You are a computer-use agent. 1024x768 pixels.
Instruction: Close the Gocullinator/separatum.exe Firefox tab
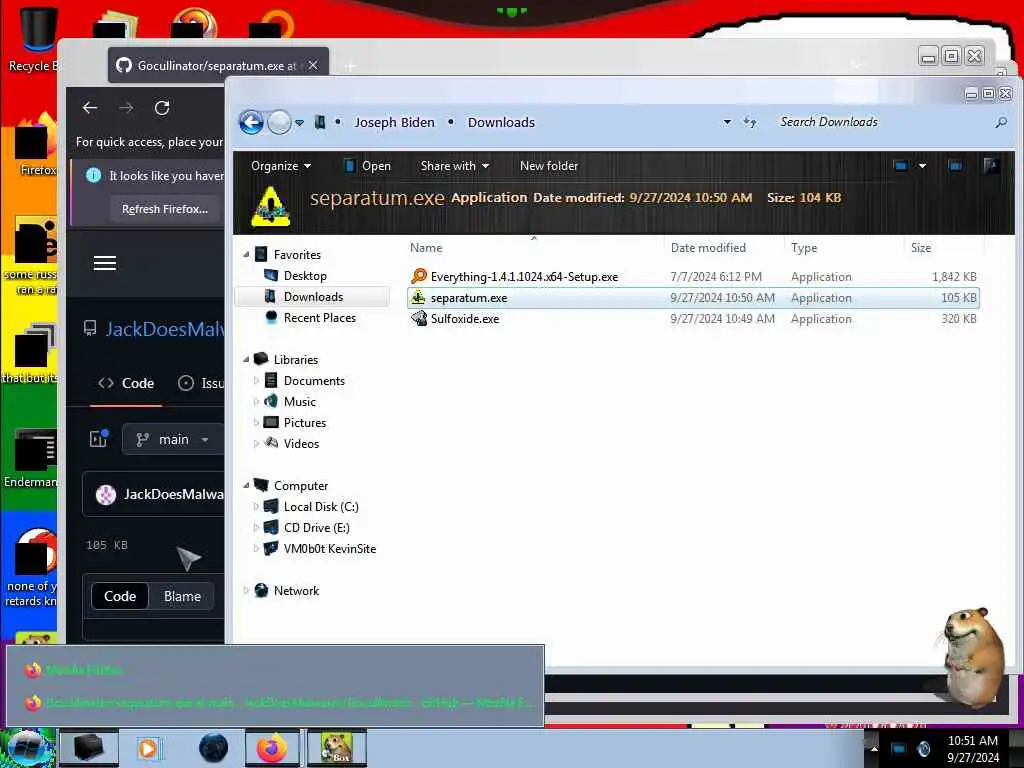point(313,65)
